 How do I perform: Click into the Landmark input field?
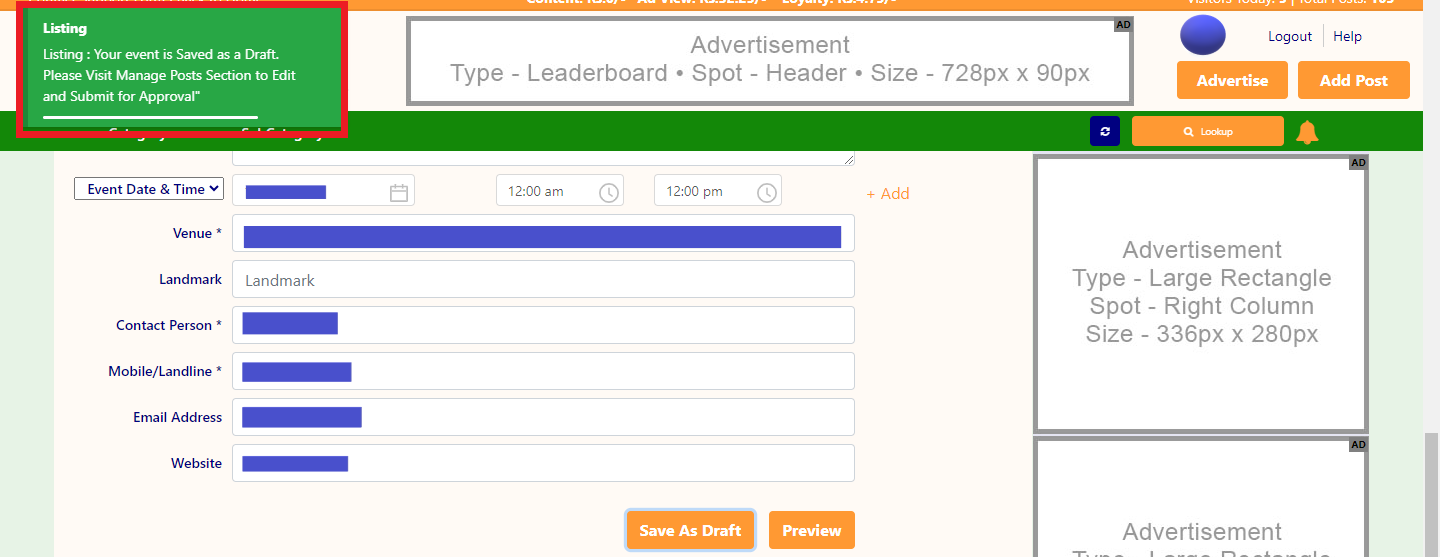(543, 280)
